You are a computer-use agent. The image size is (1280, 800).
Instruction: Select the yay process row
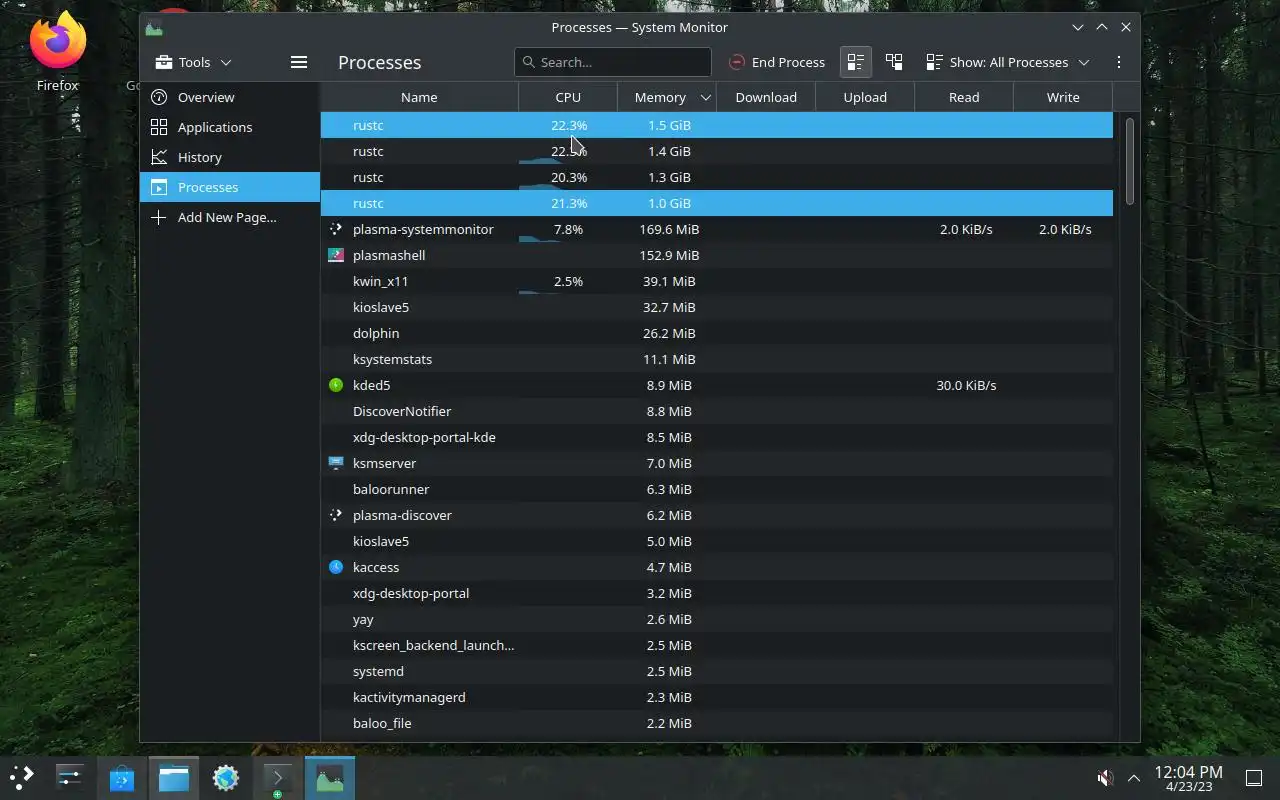pyautogui.click(x=716, y=619)
